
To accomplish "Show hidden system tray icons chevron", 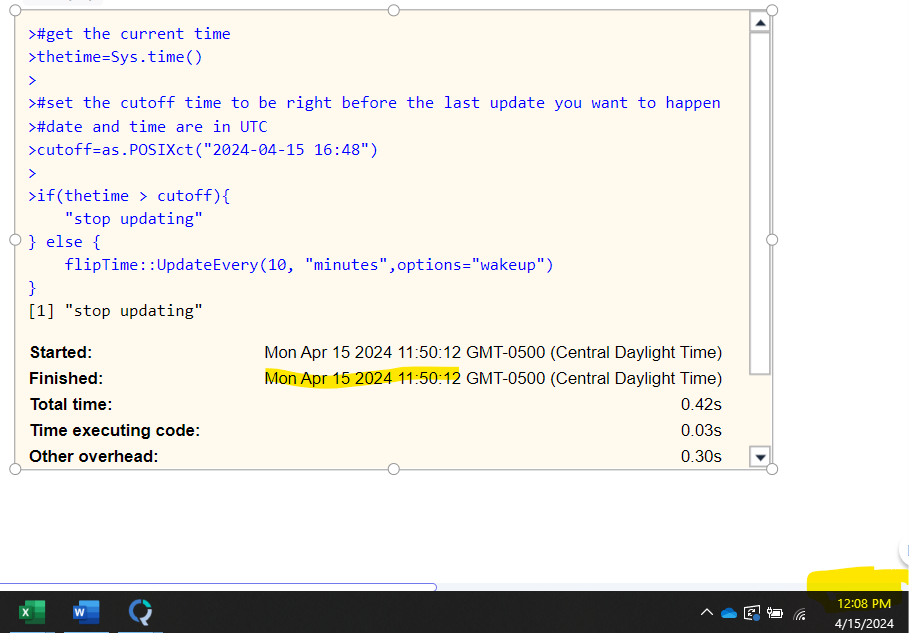I will click(707, 613).
